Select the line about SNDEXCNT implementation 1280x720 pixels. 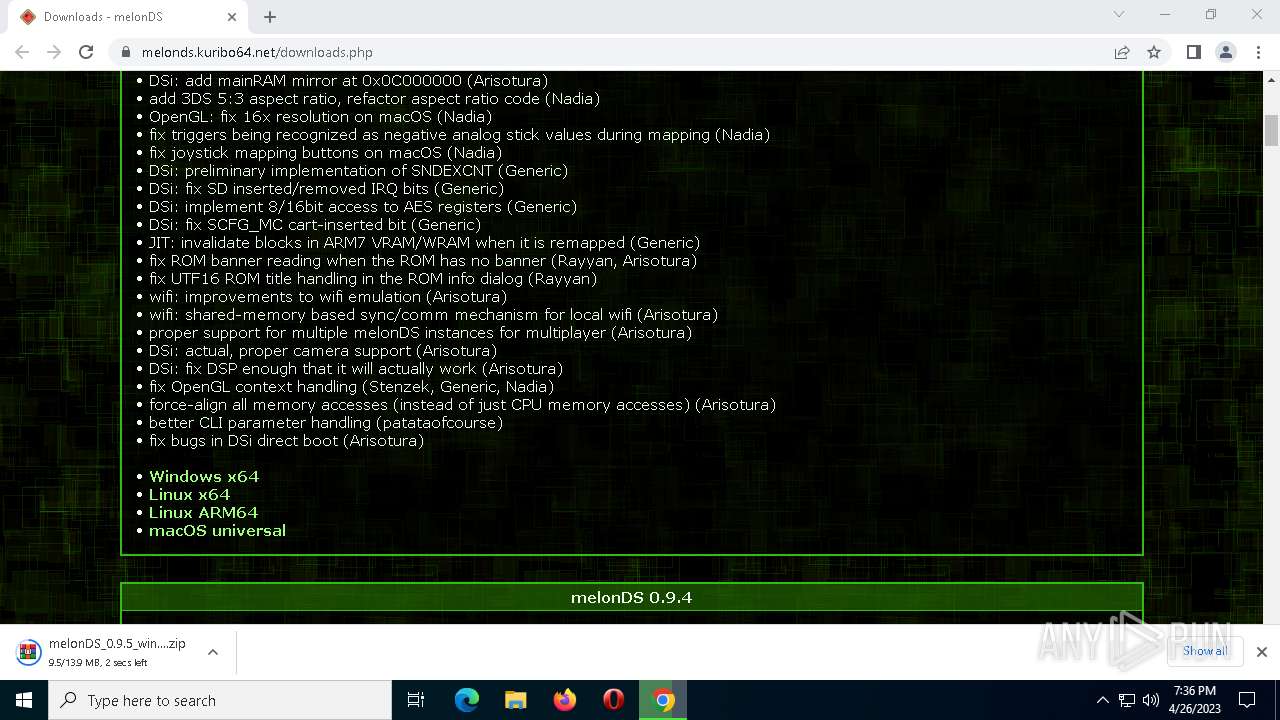coord(358,171)
